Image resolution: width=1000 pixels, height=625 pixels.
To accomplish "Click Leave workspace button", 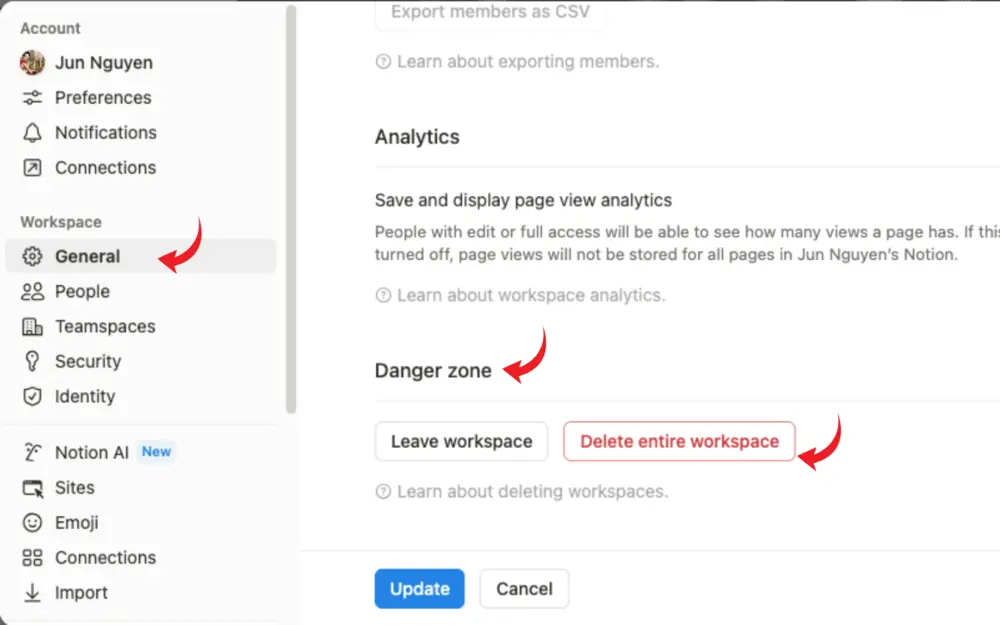I will [x=461, y=441].
